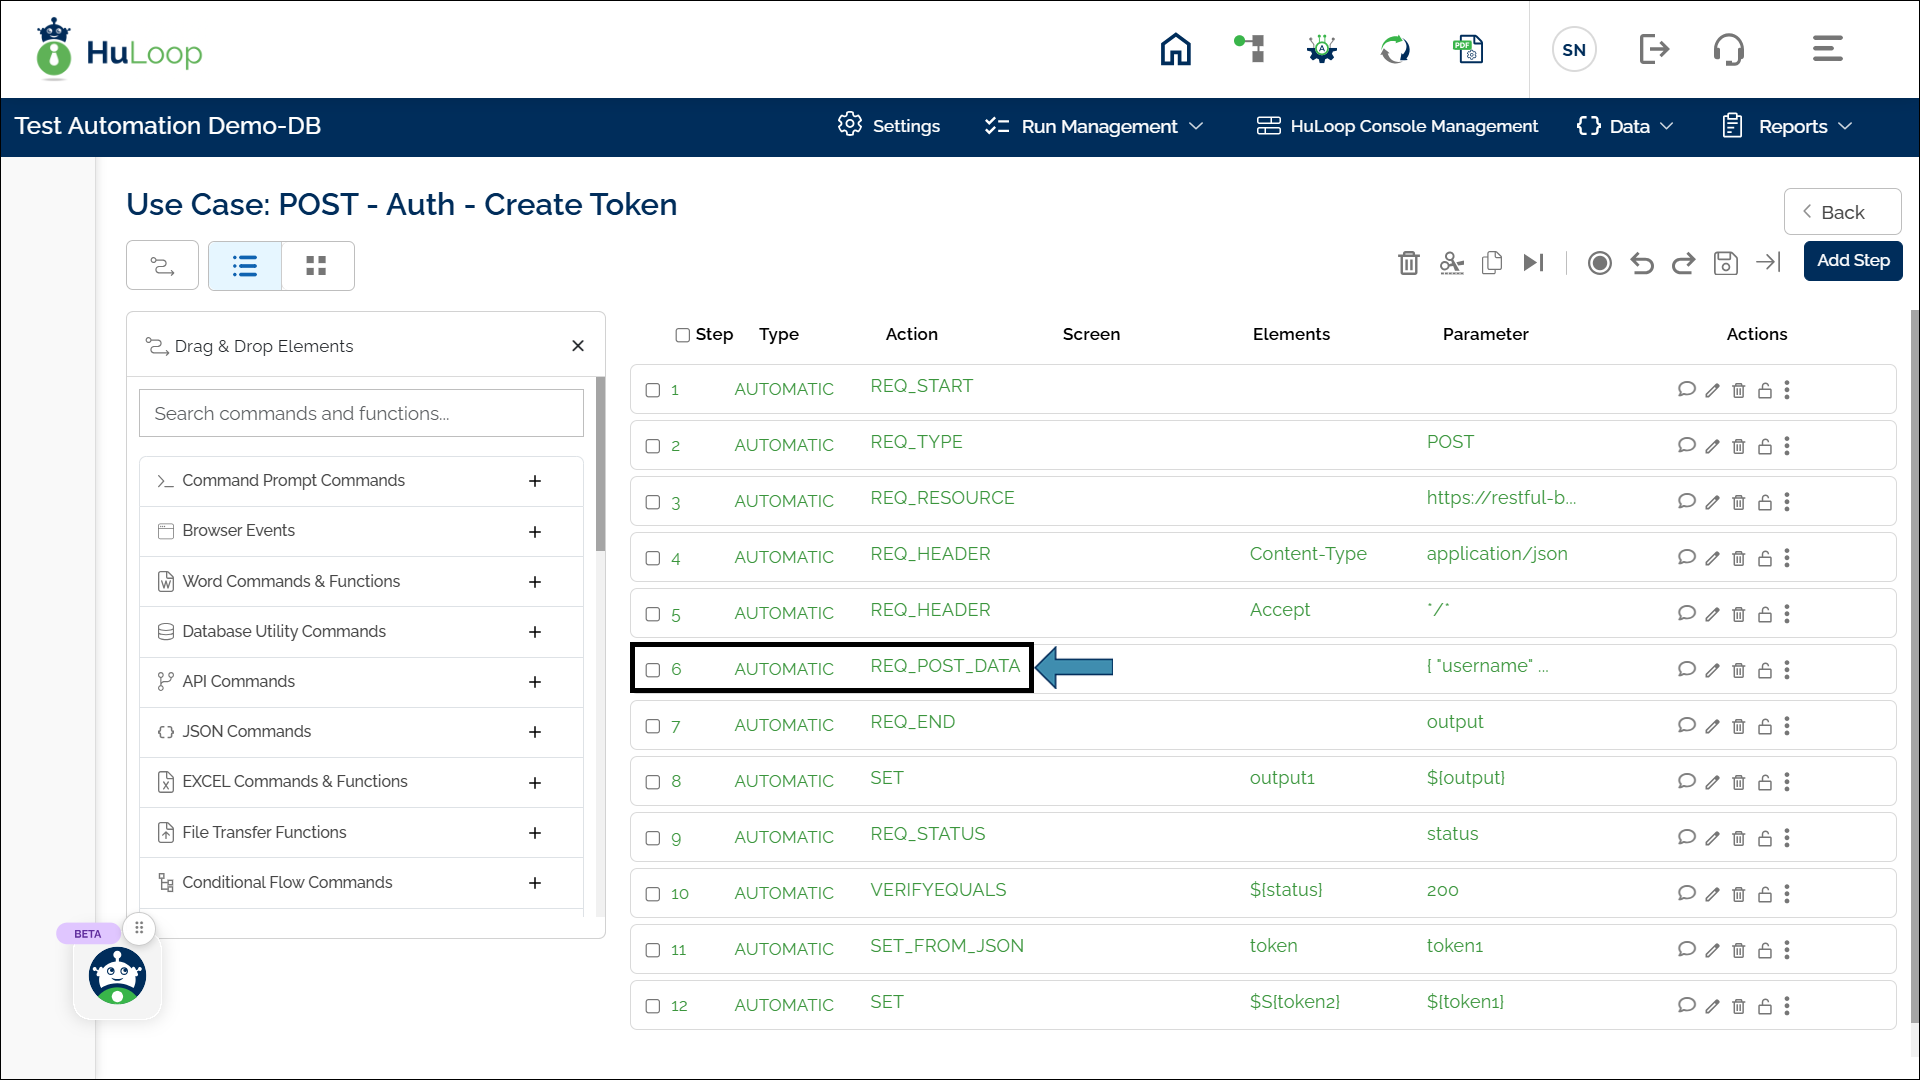Click the save disk icon
The height and width of the screenshot is (1080, 1920).
(1725, 263)
